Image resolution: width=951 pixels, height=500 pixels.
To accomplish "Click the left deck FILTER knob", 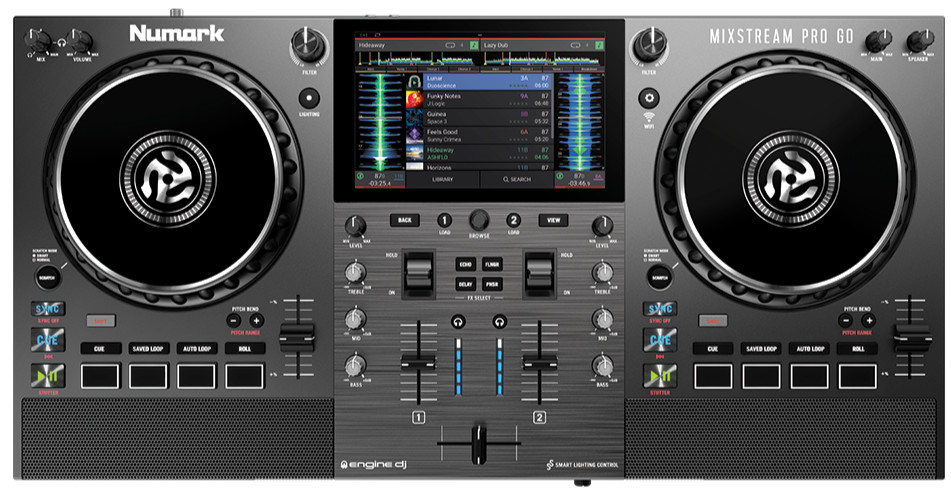I will pos(309,45).
